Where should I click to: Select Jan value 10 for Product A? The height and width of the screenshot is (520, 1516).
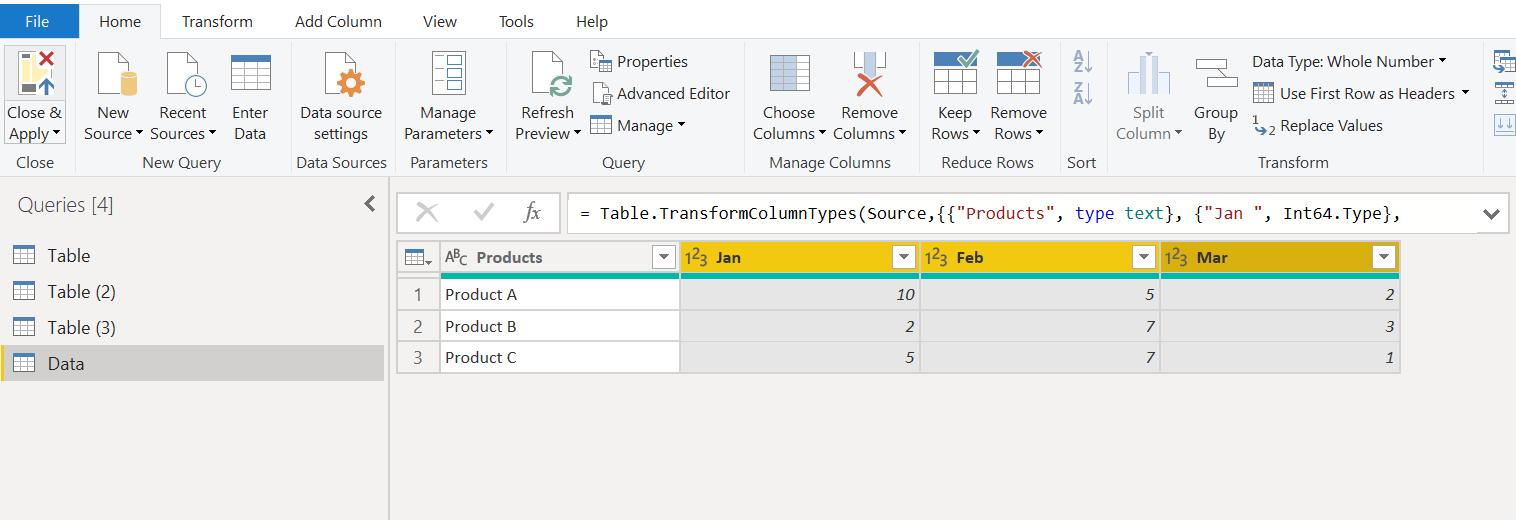pyautogui.click(x=800, y=295)
